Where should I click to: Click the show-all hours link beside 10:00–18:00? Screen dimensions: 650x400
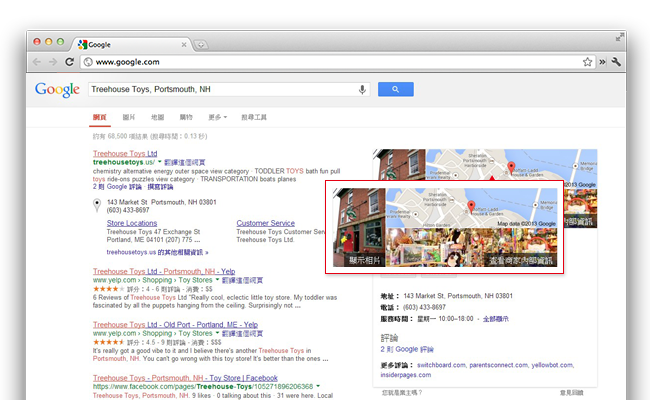pos(496,319)
